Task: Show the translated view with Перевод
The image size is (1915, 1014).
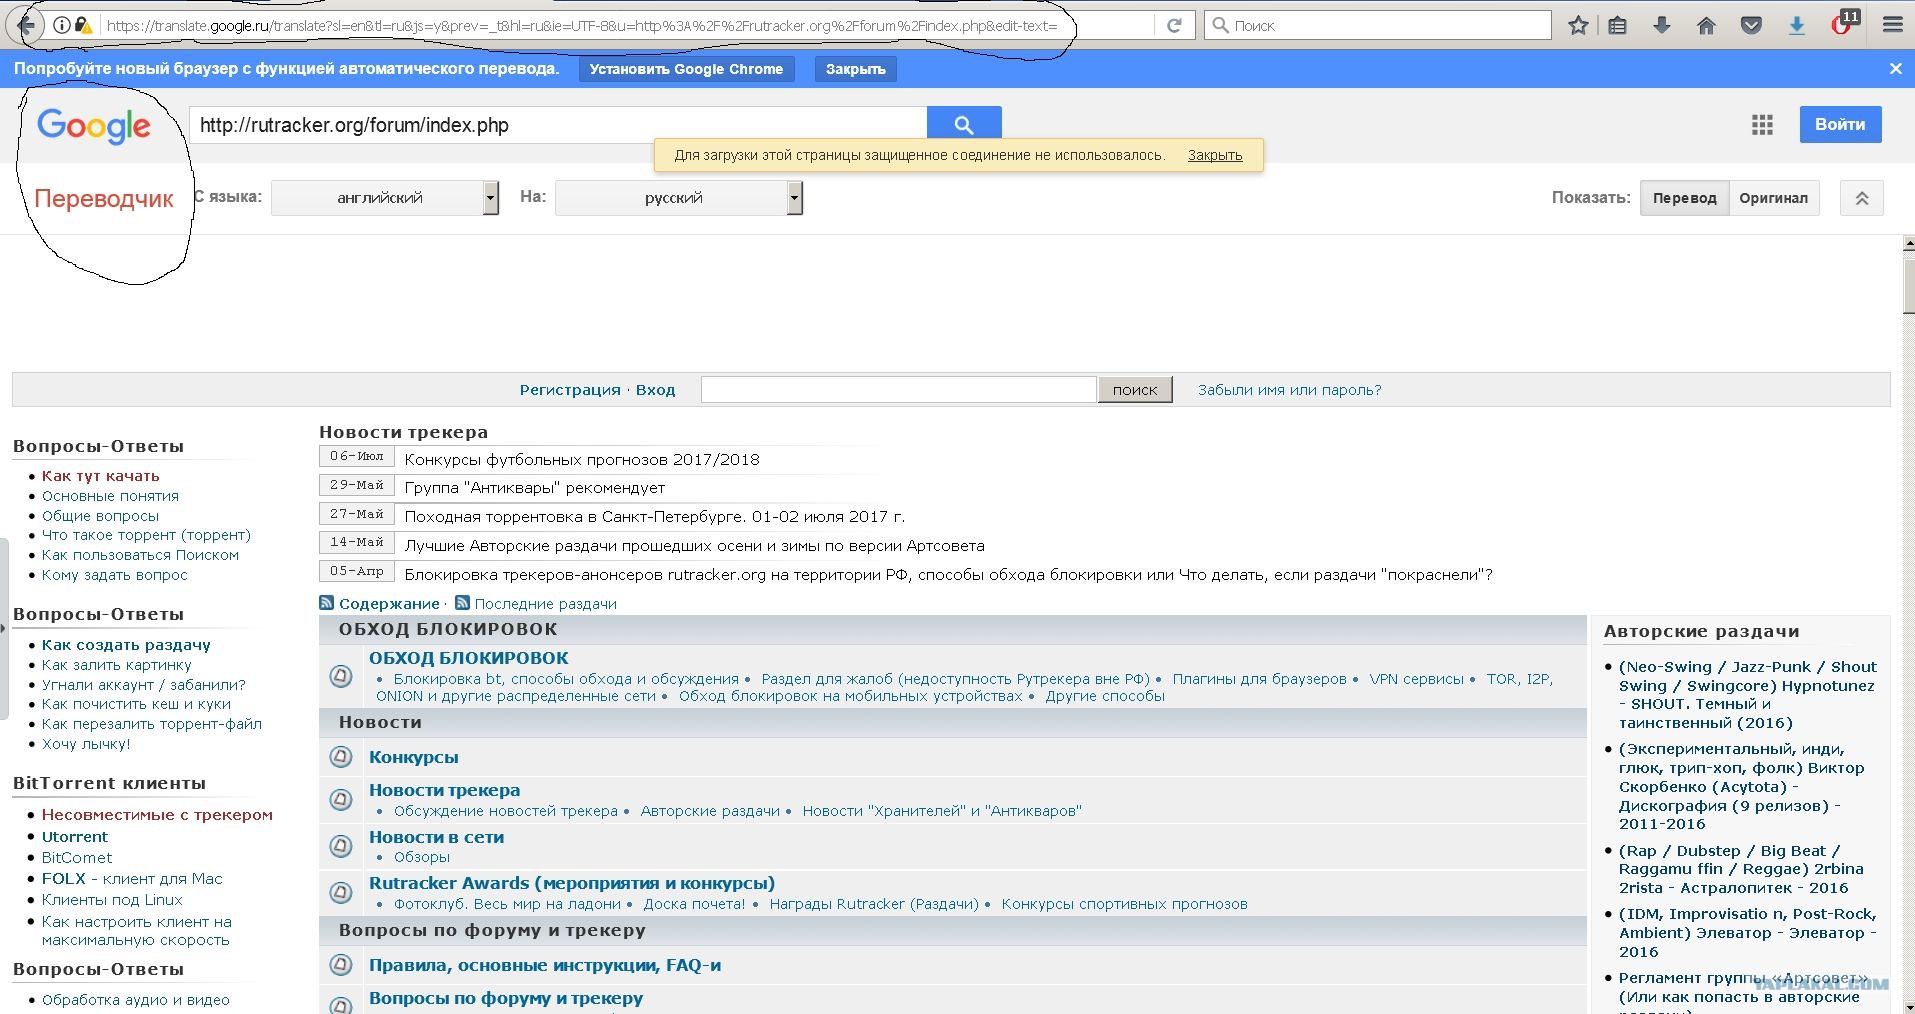Action: pos(1684,198)
